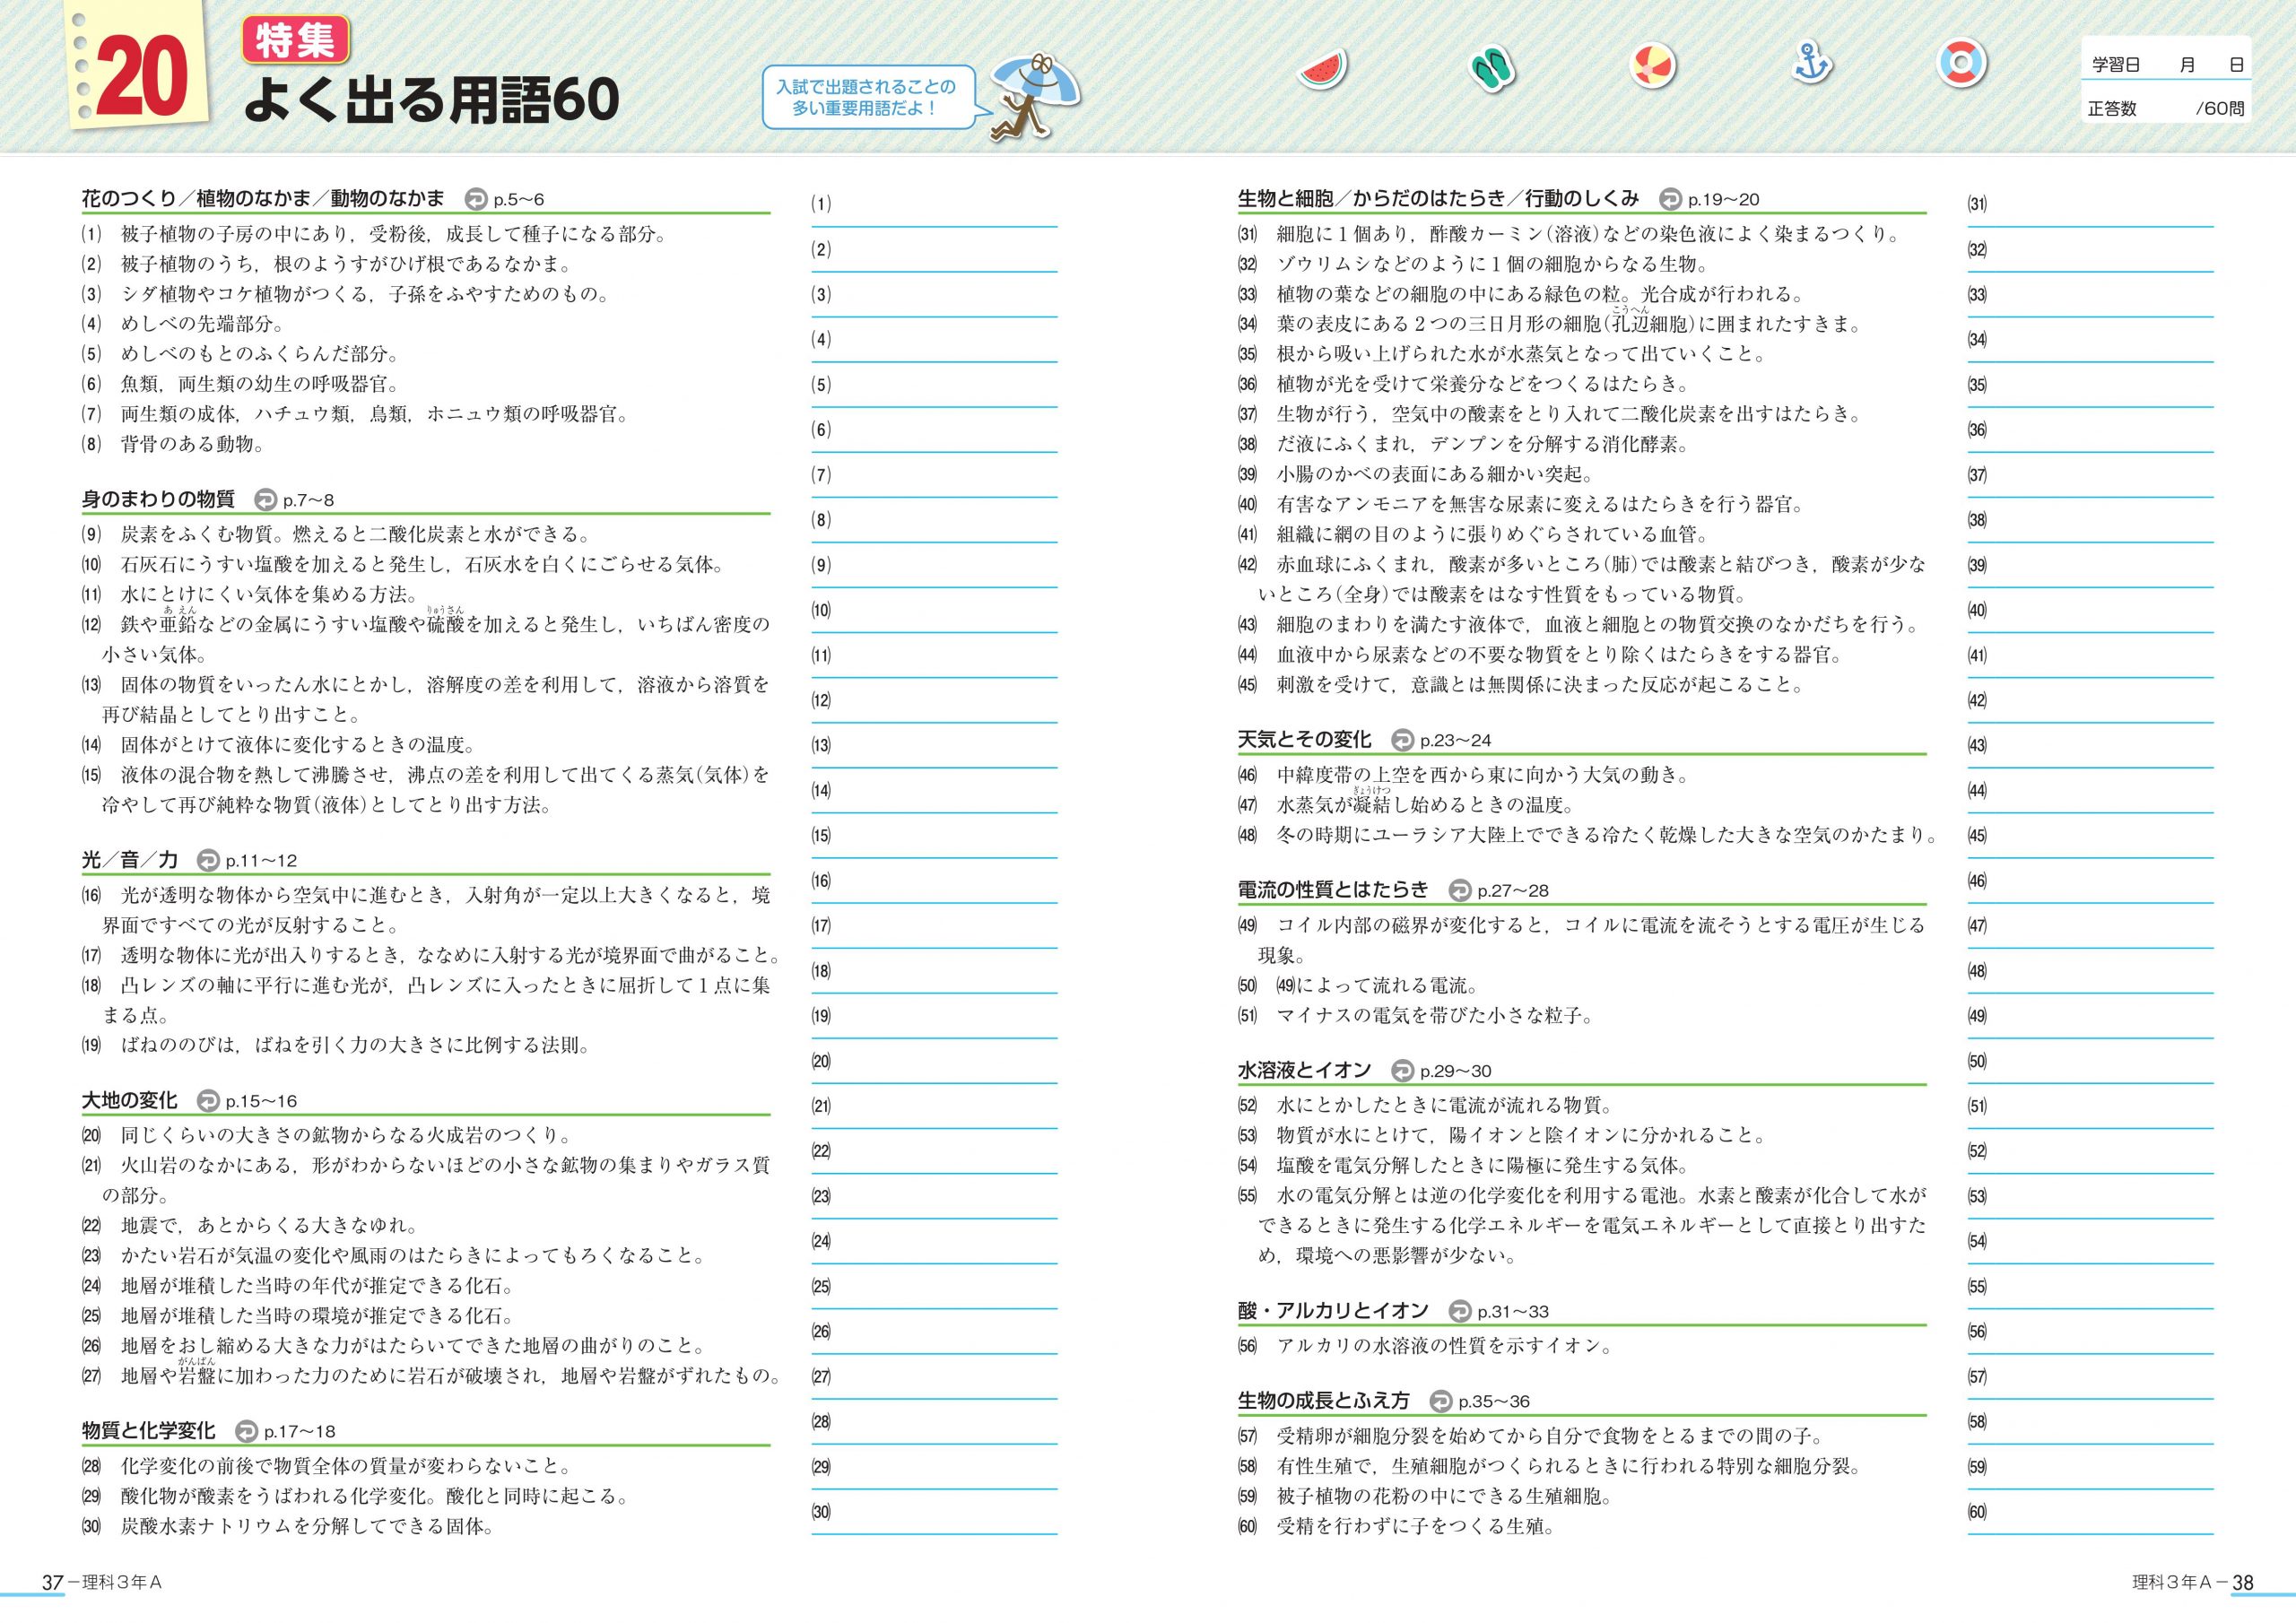
Task: Click question (39) 小腸のかべの表面にある細かい突起。
Action: pyautogui.click(x=1417, y=474)
